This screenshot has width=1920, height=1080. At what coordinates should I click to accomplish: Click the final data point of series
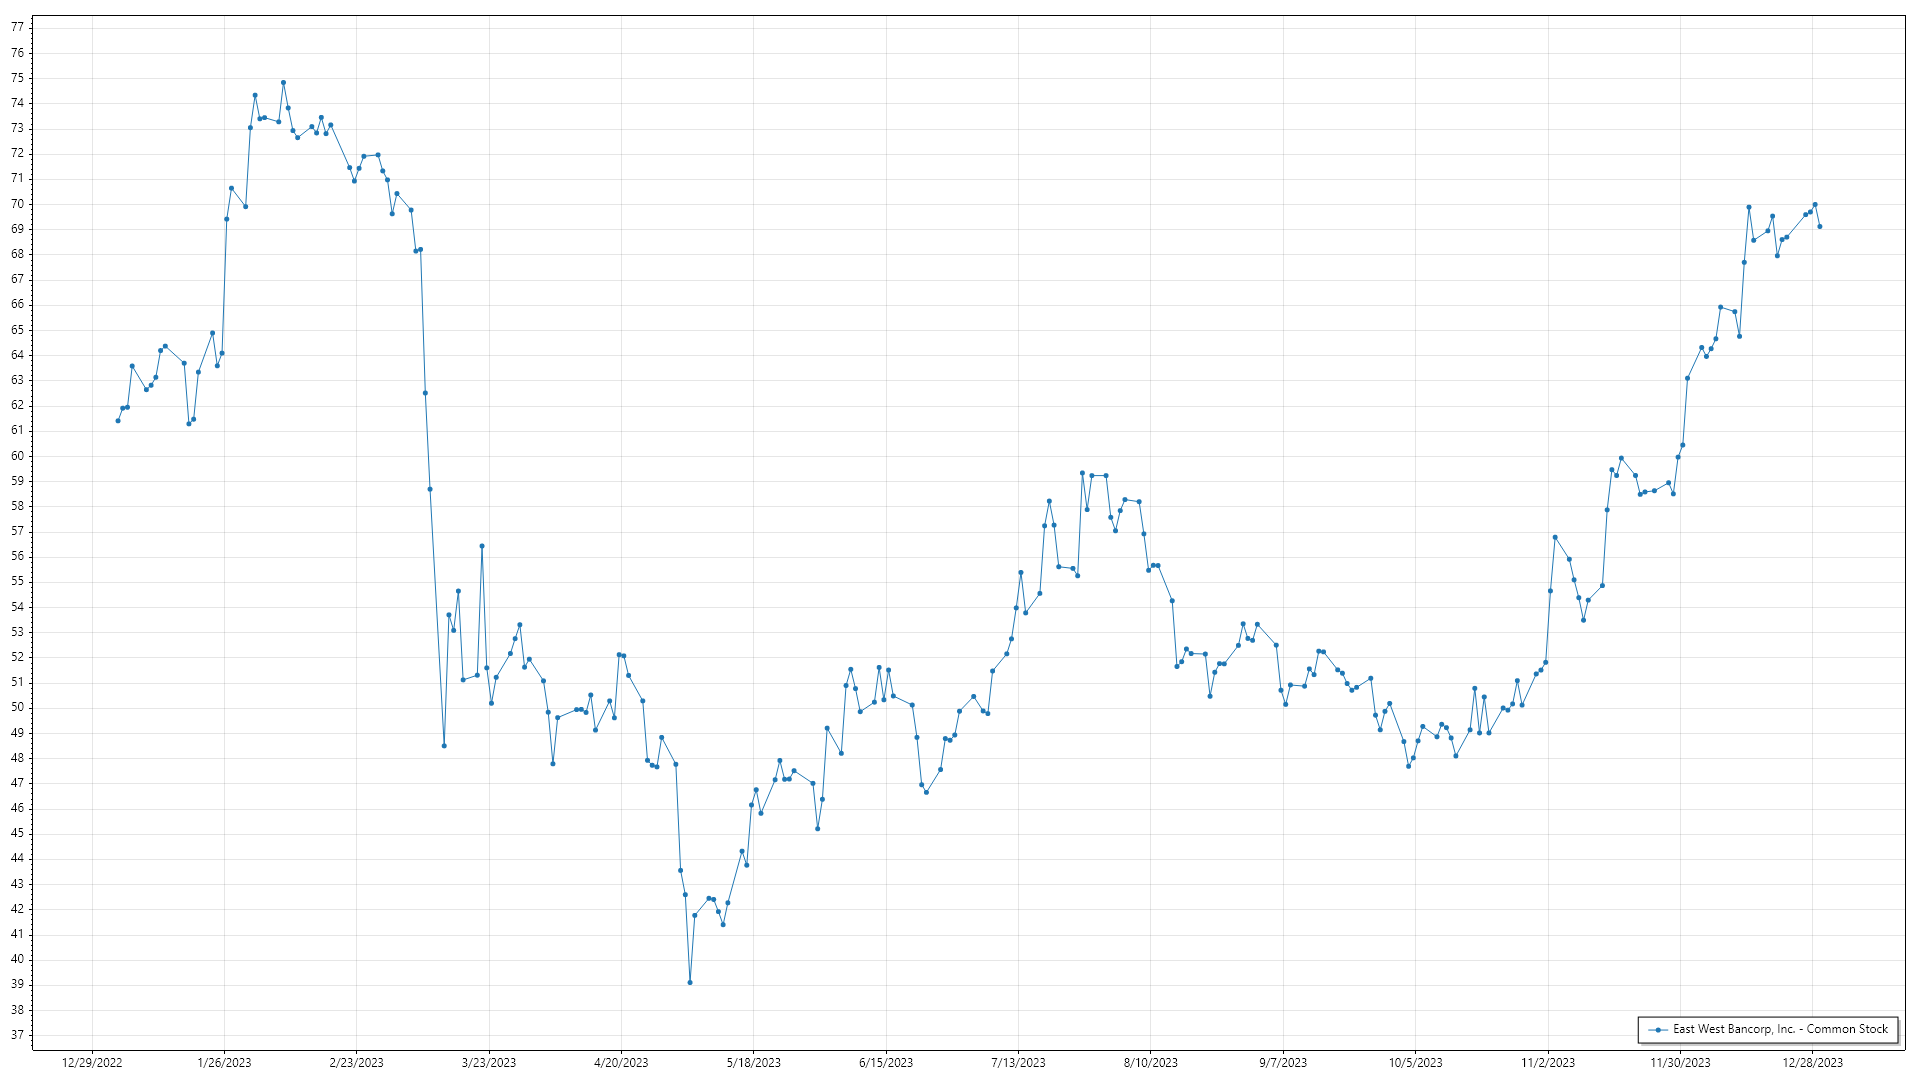[x=1819, y=227]
